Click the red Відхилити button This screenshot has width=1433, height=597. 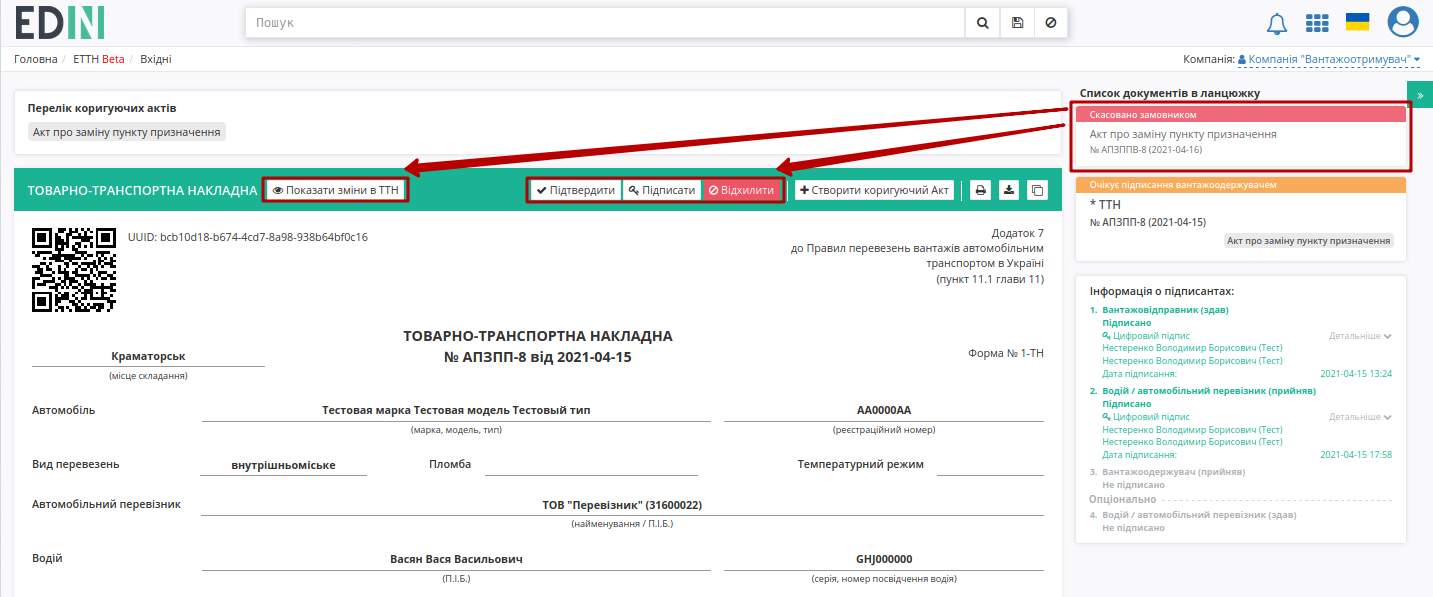741,190
